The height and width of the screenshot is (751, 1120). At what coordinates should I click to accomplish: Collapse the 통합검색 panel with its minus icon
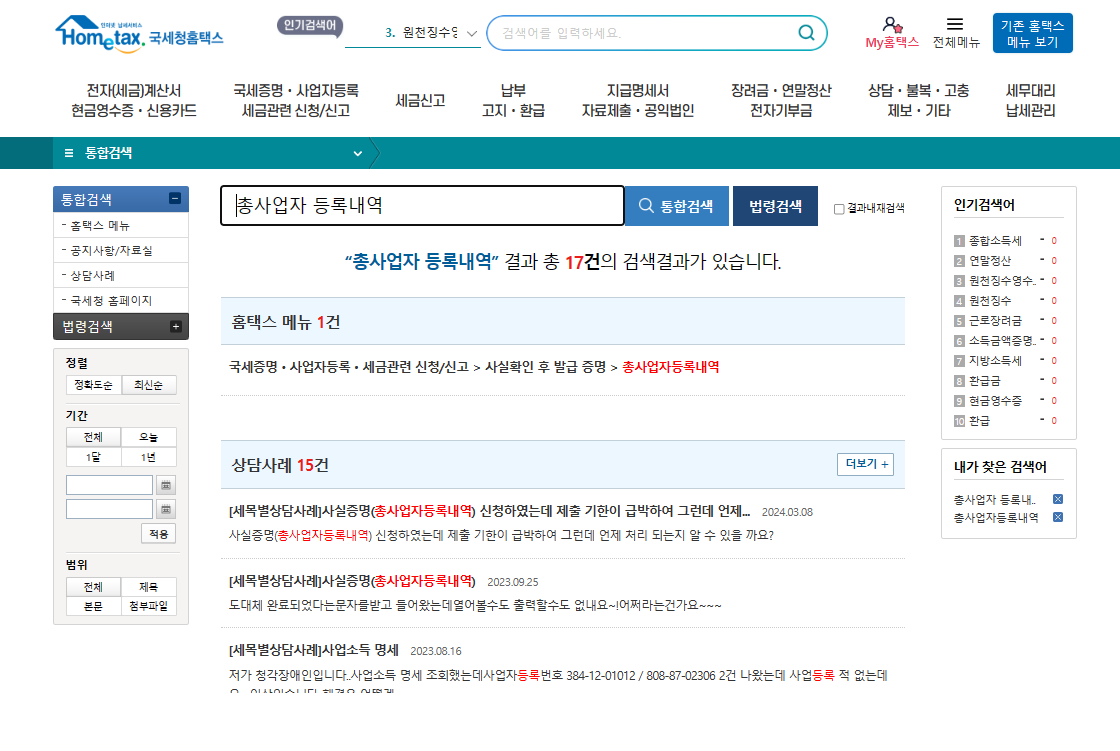click(178, 199)
